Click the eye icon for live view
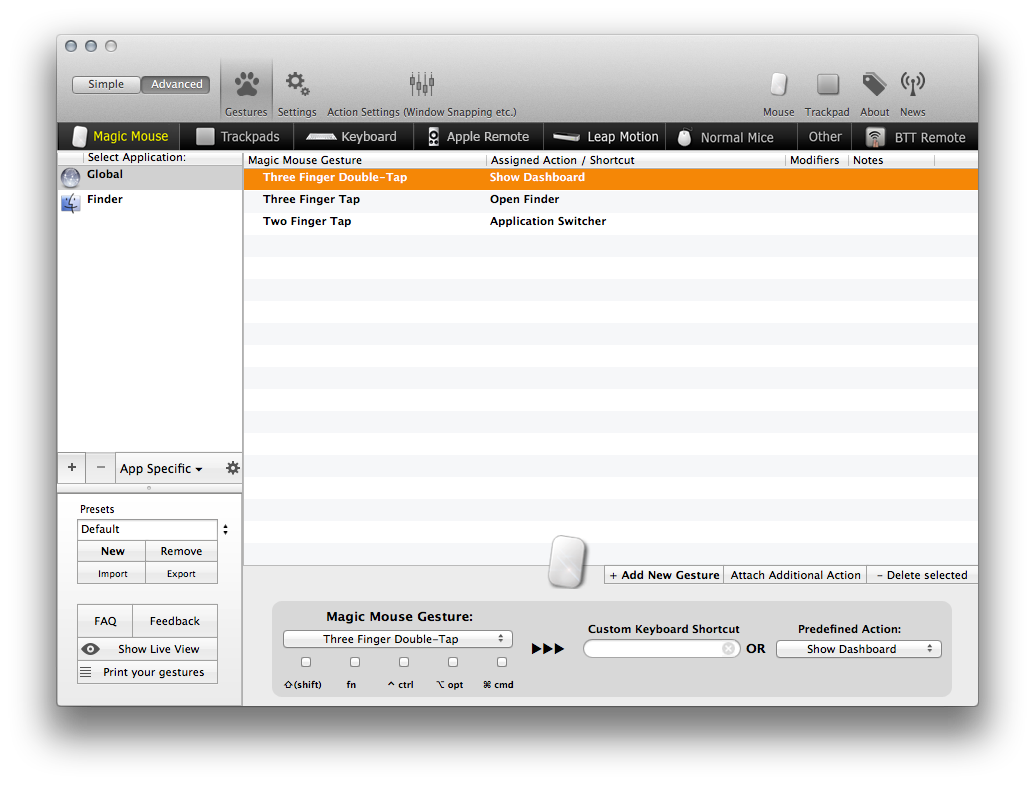Viewport: 1035px width, 785px height. (90, 649)
